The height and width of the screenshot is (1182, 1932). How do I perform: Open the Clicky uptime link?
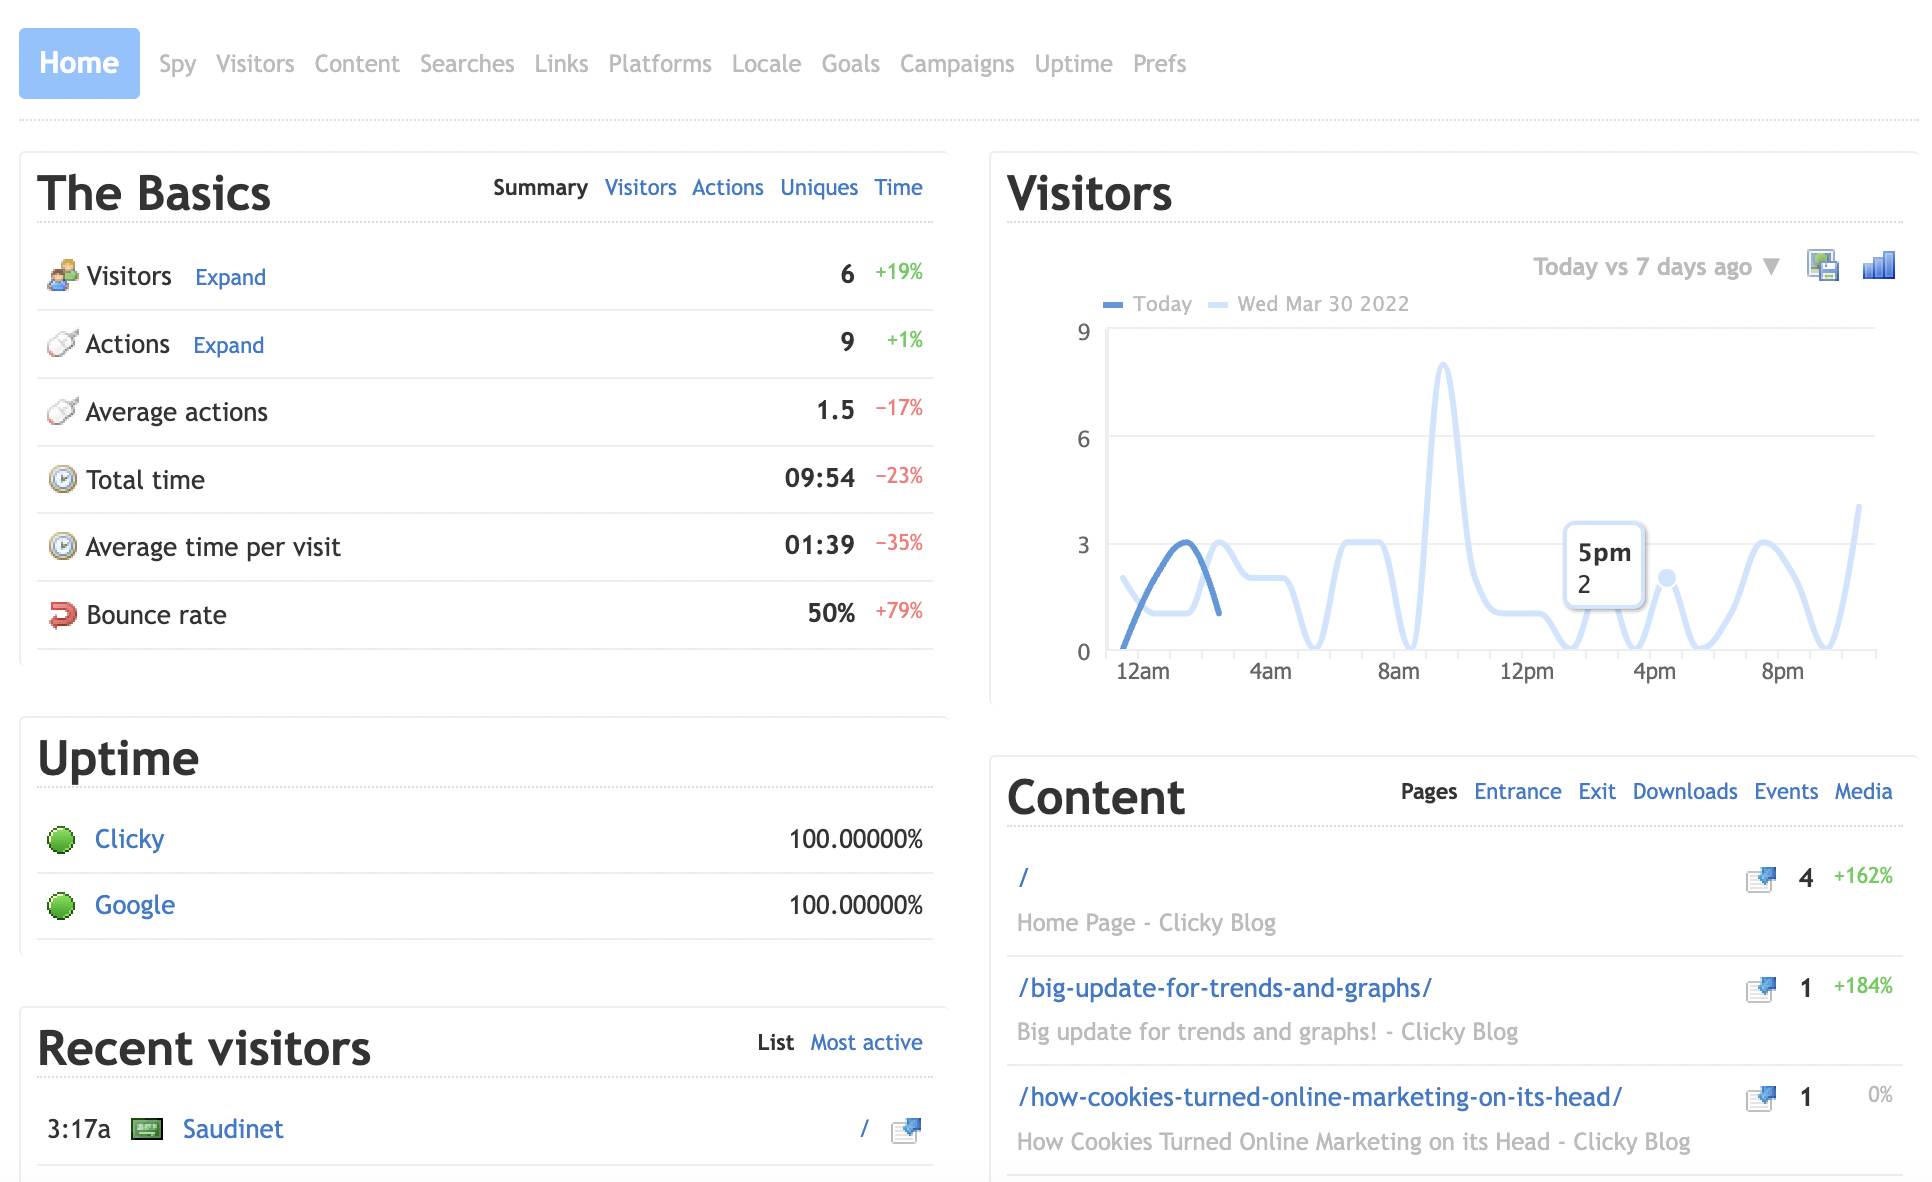tap(129, 839)
